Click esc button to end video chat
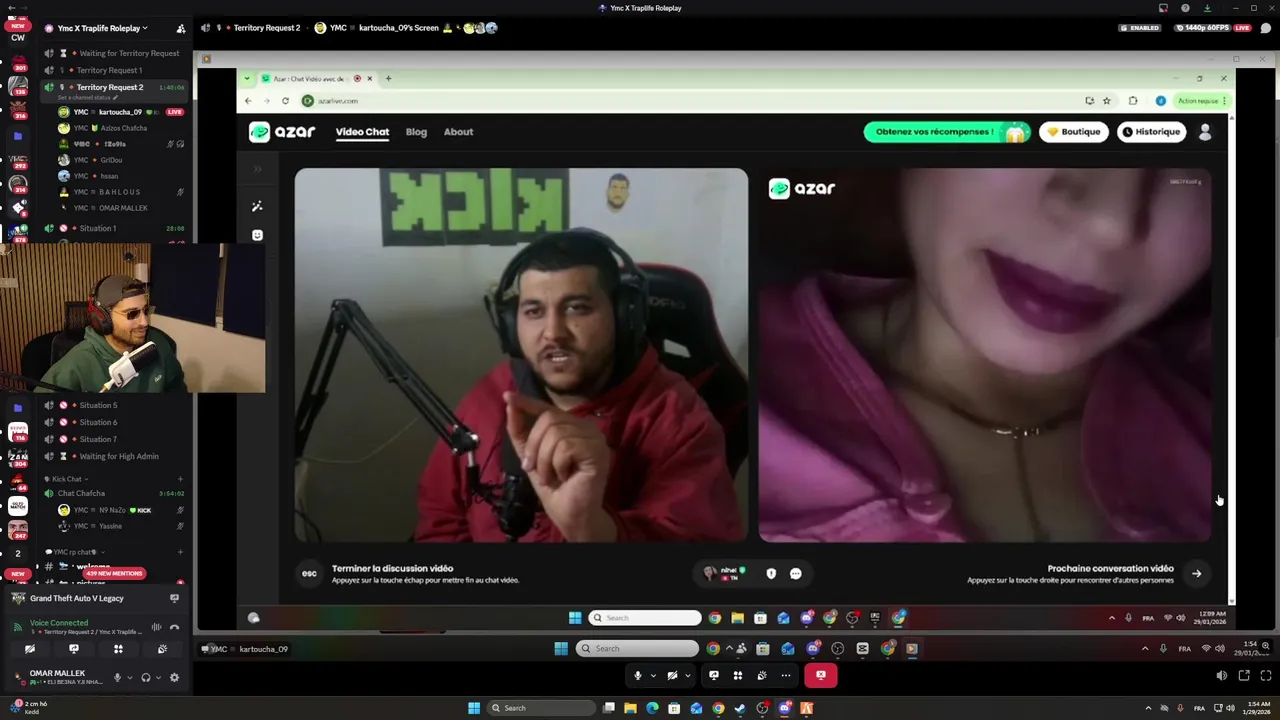Screen dimensions: 1280x720 309,573
